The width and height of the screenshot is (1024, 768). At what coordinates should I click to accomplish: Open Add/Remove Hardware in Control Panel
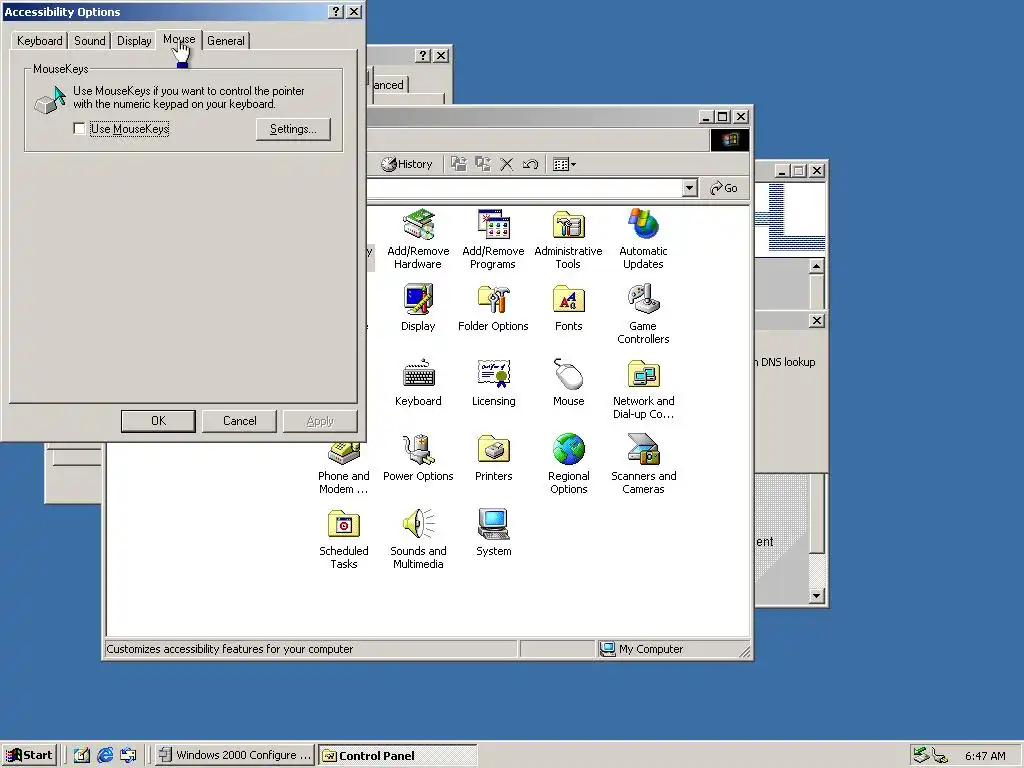click(418, 239)
